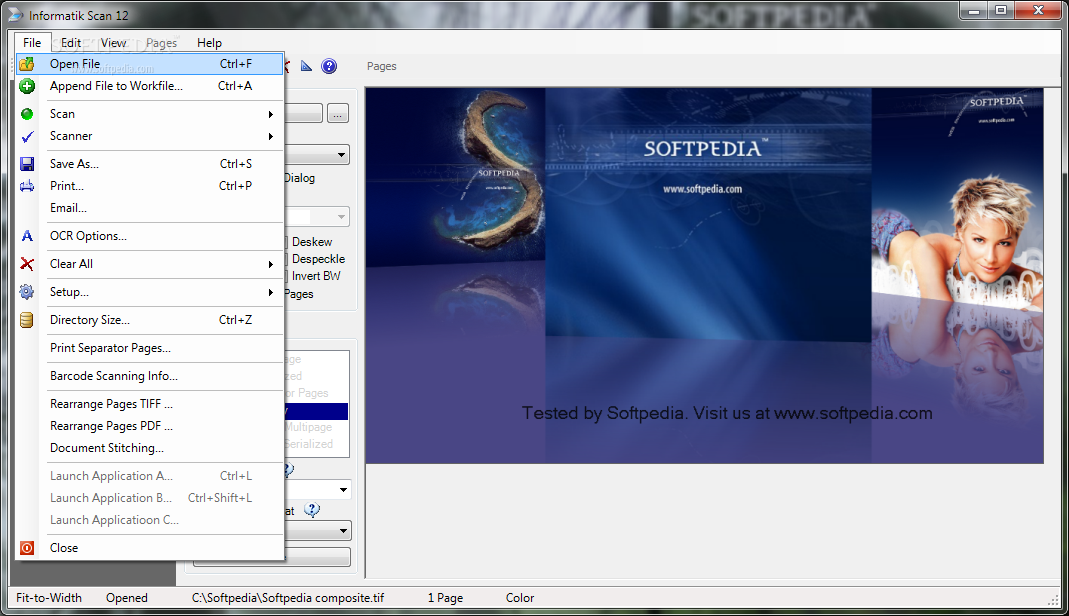This screenshot has width=1069, height=616.
Task: Choose Document Stitching... entry
Action: pos(149,448)
